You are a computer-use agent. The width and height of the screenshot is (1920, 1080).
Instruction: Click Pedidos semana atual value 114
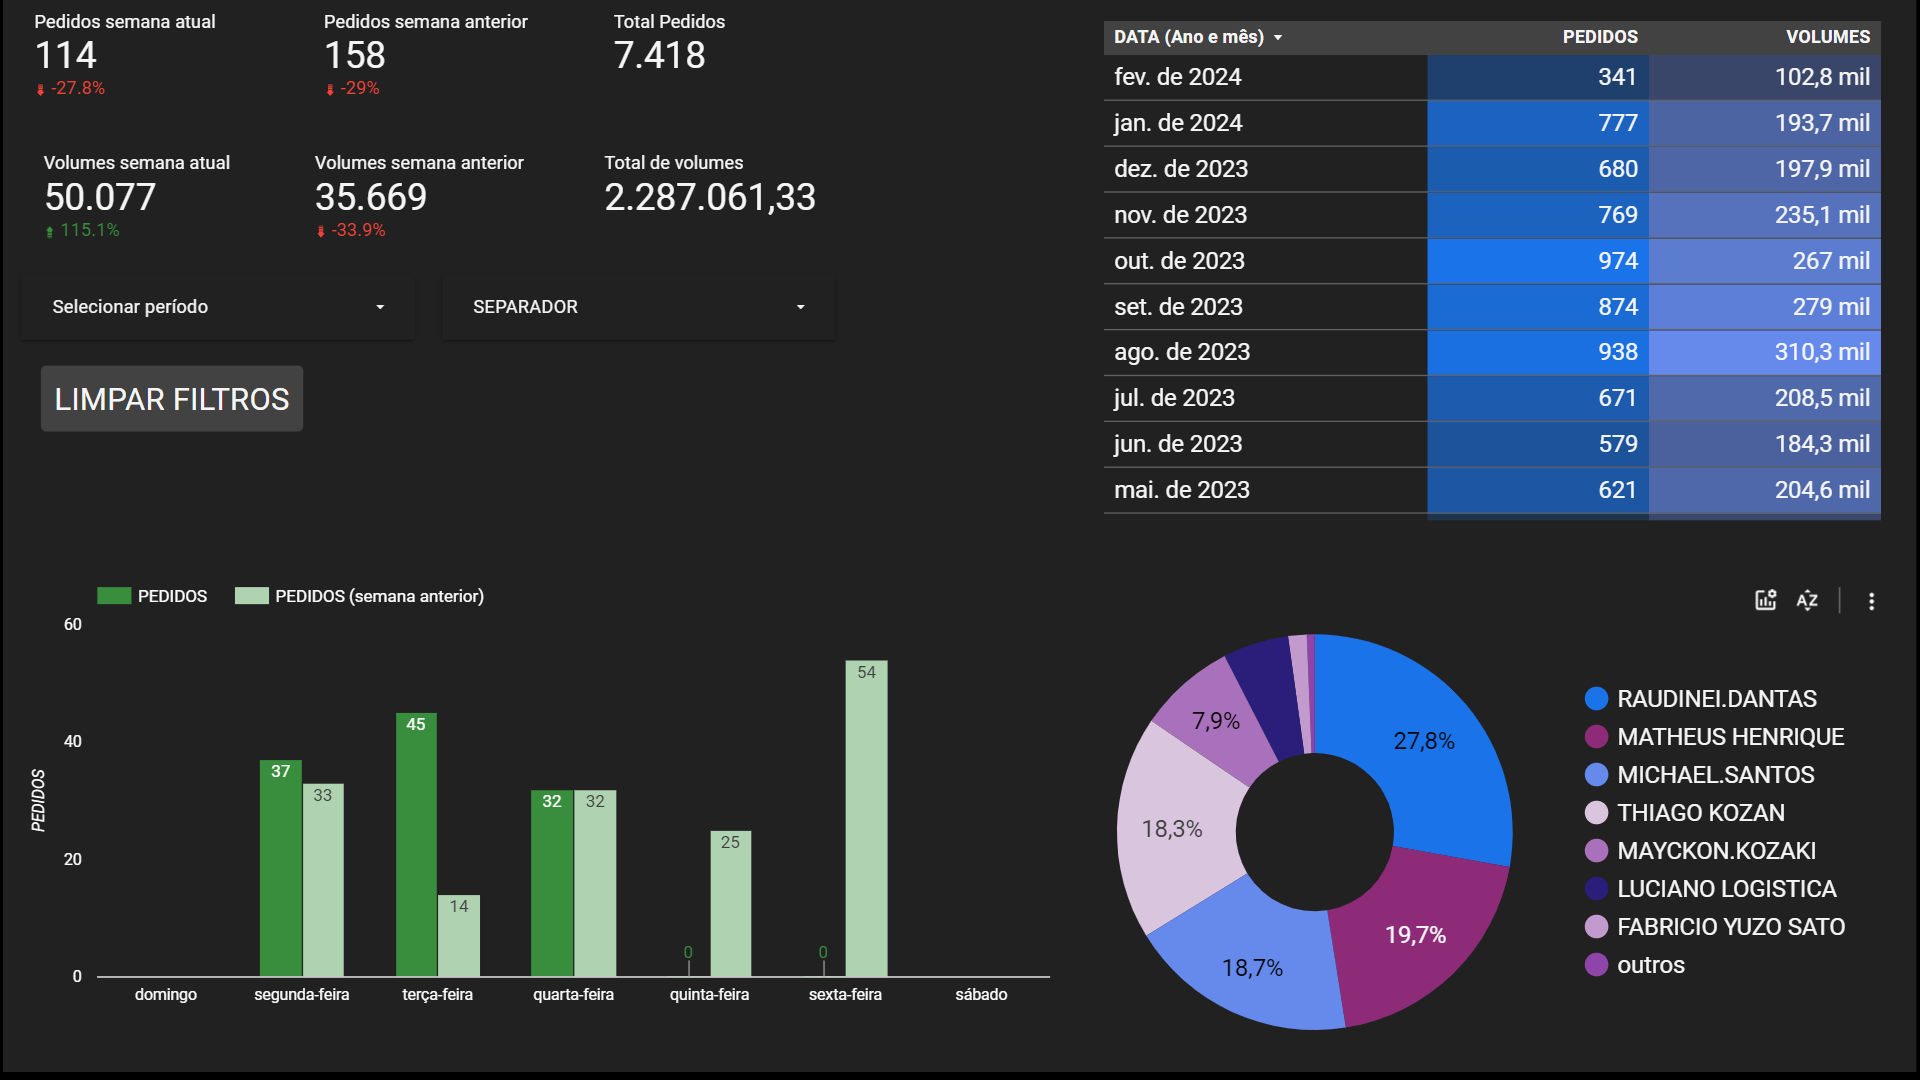point(66,56)
